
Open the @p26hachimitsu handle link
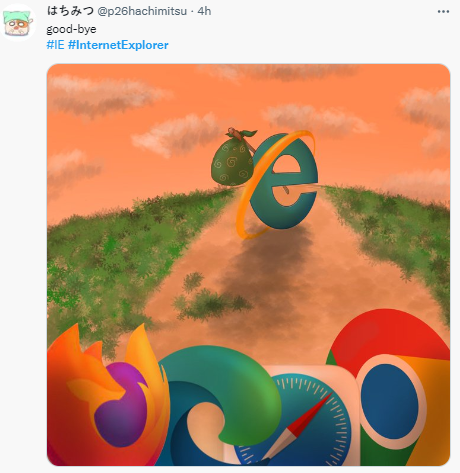(142, 11)
